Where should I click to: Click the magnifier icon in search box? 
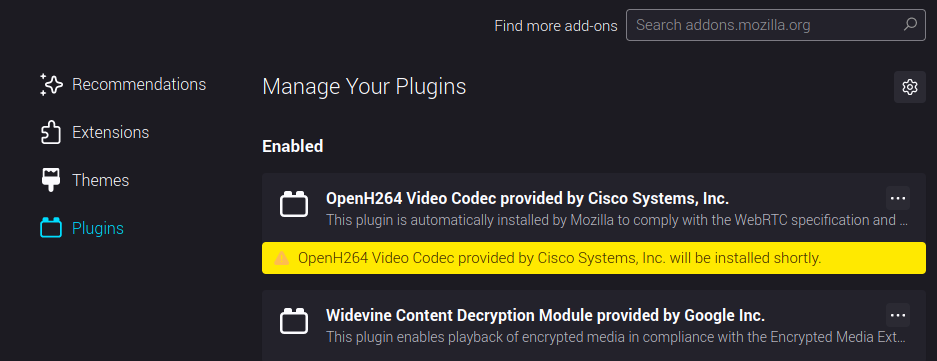point(910,25)
